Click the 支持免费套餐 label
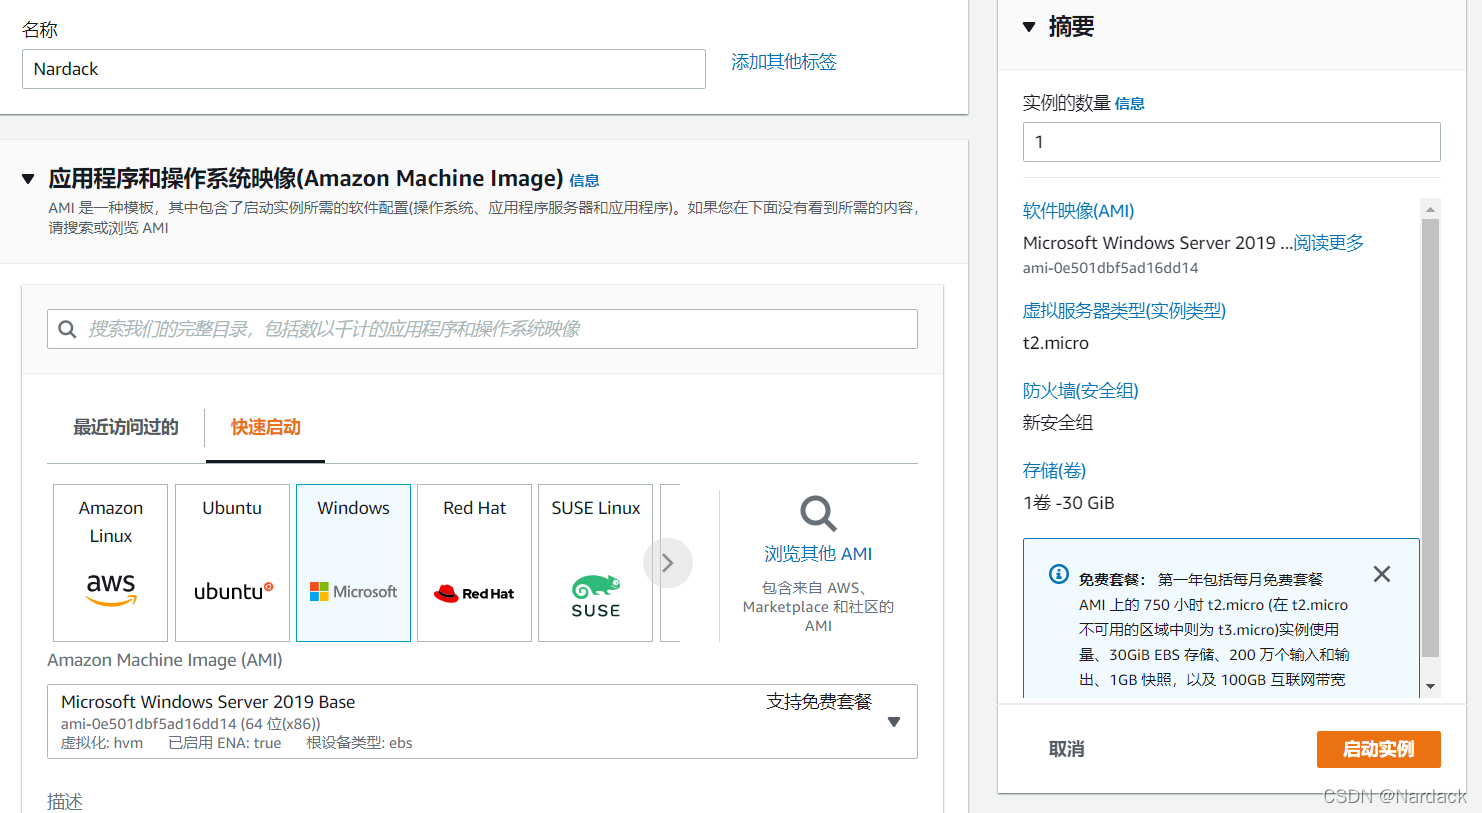 819,702
